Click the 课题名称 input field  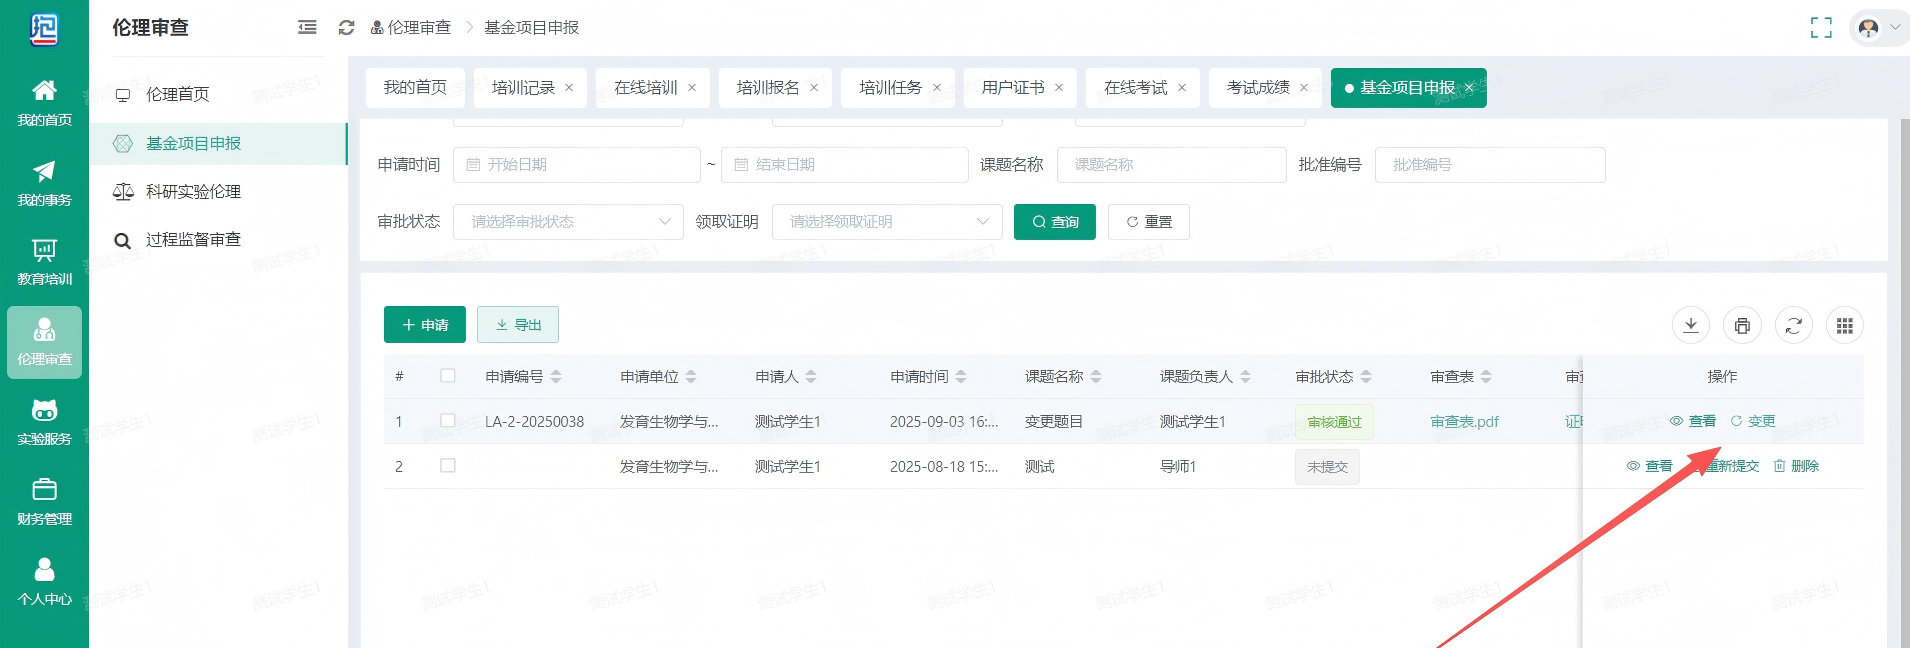coord(1171,165)
